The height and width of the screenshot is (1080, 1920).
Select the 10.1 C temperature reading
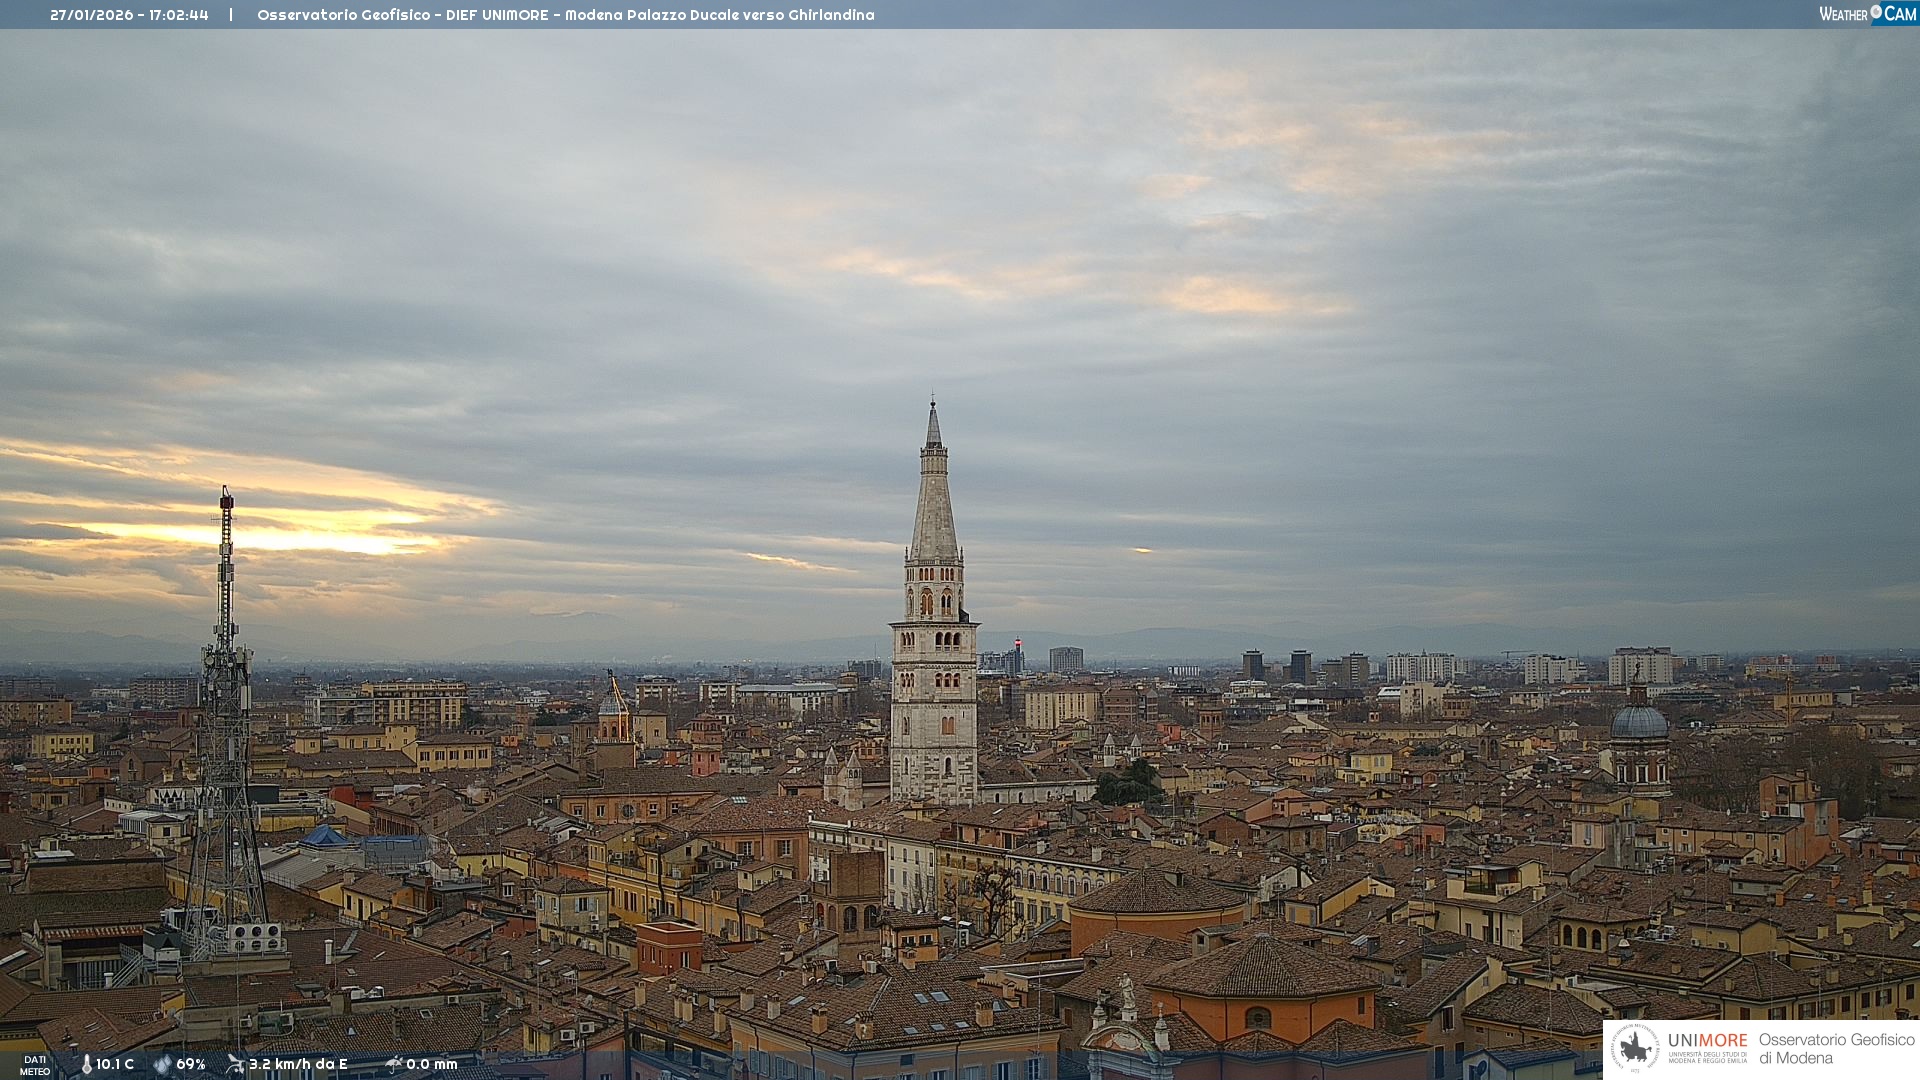coord(115,1064)
